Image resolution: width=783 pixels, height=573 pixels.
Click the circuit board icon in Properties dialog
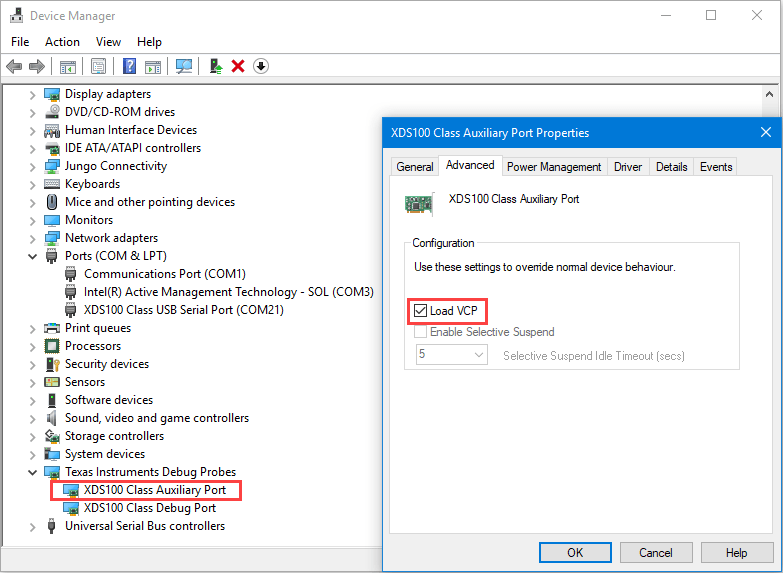tap(418, 204)
